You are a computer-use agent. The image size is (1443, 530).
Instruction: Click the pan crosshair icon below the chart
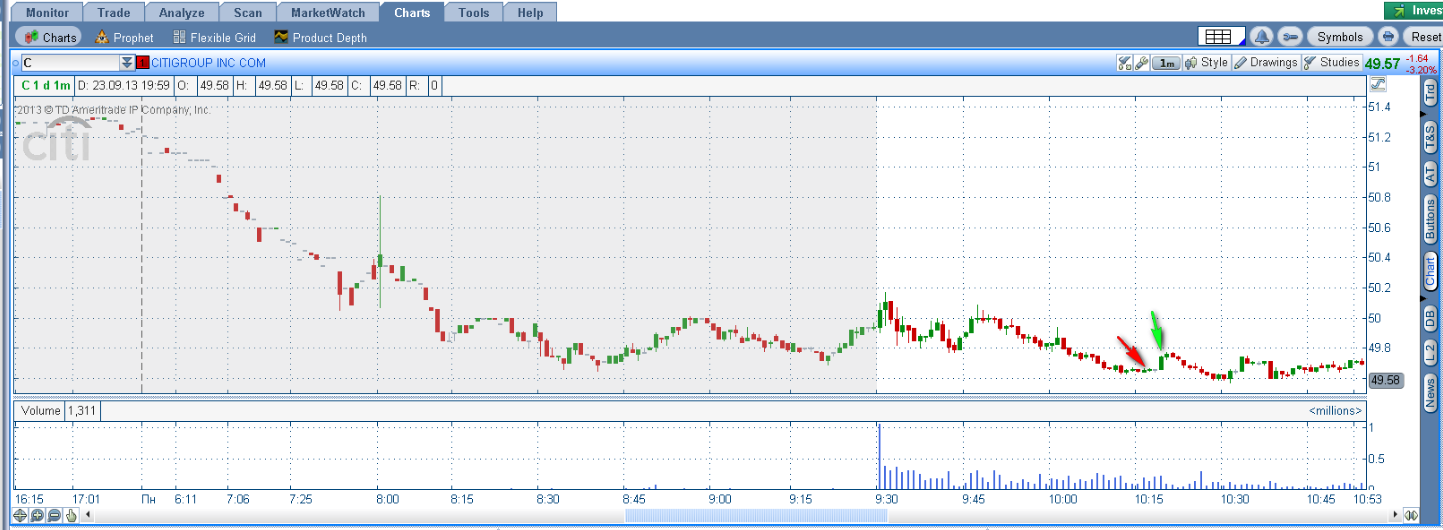pos(22,515)
